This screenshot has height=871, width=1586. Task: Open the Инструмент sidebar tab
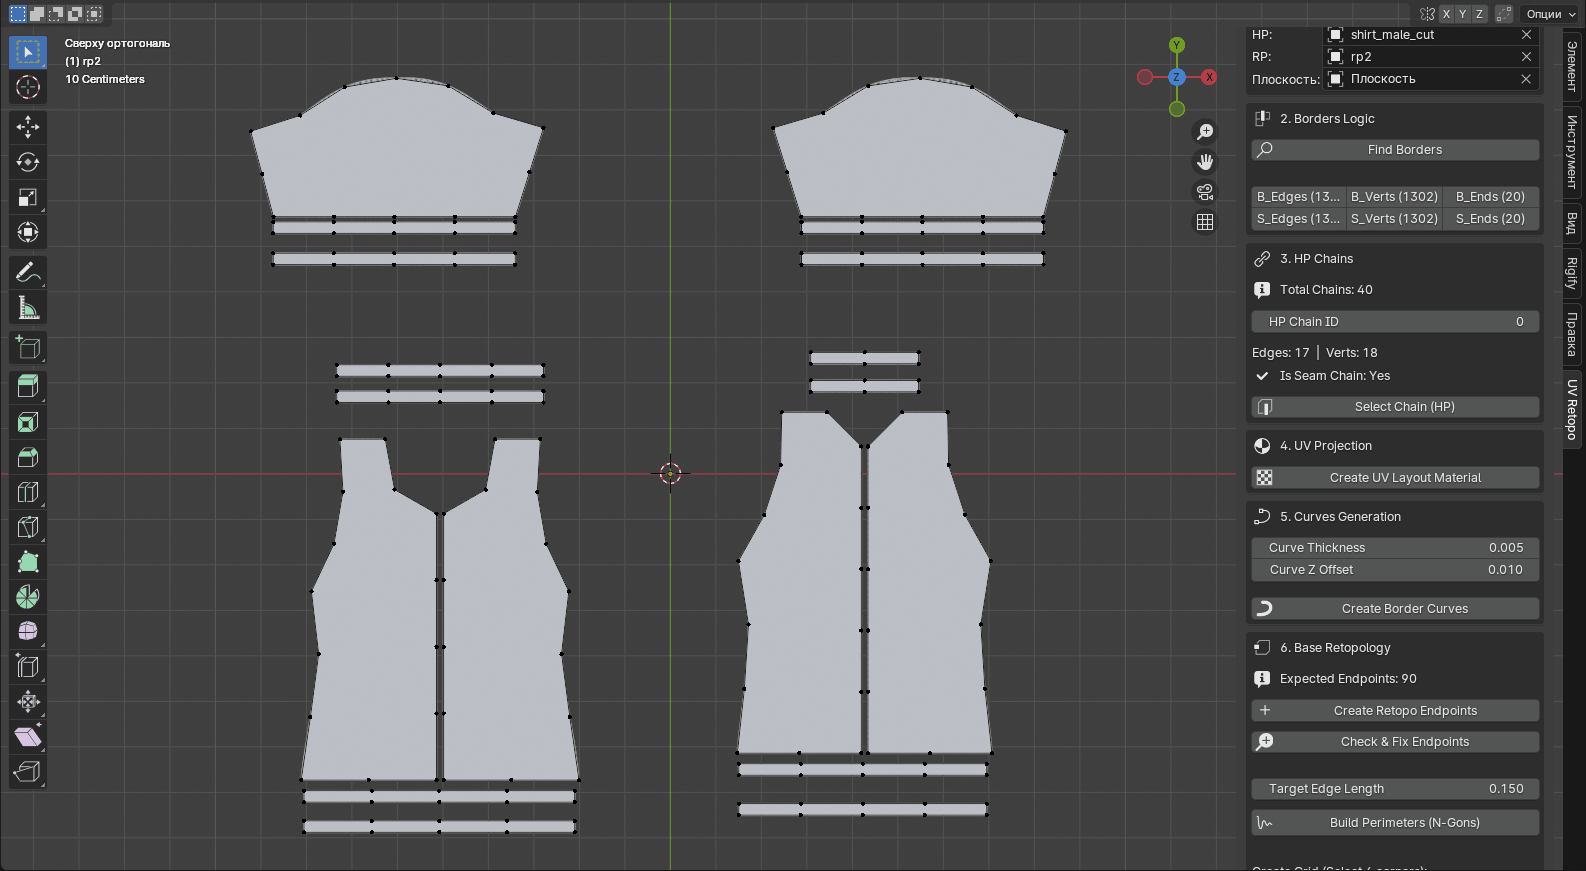point(1572,151)
